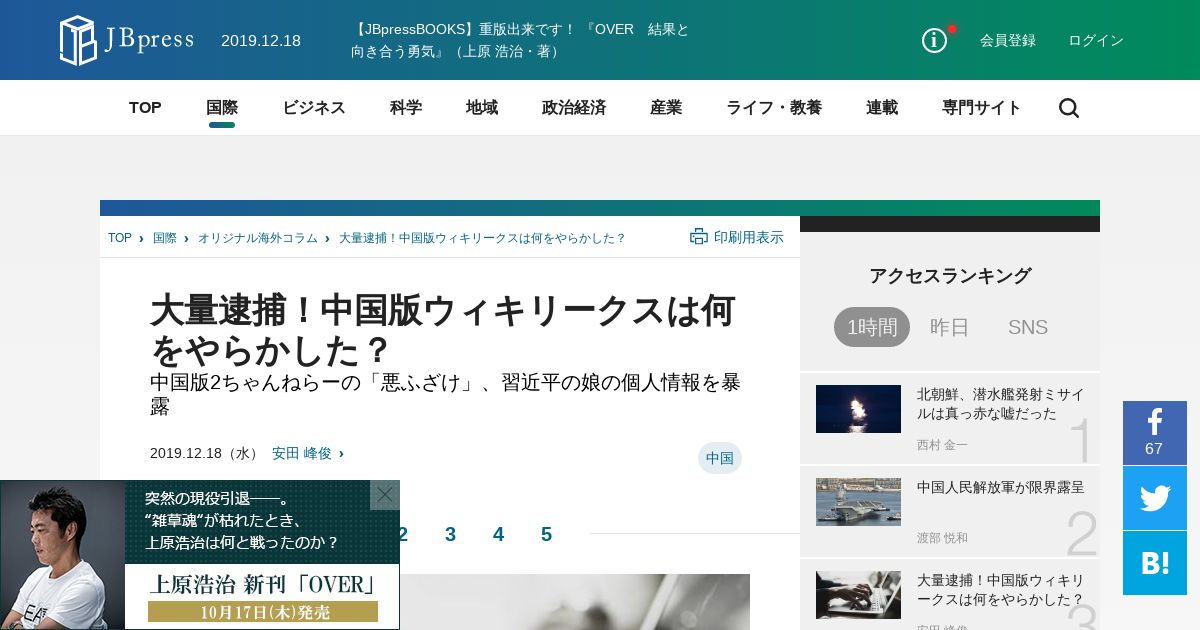Image resolution: width=1200 pixels, height=630 pixels.
Task: Open the ライフ・教養 section
Action: pos(774,108)
